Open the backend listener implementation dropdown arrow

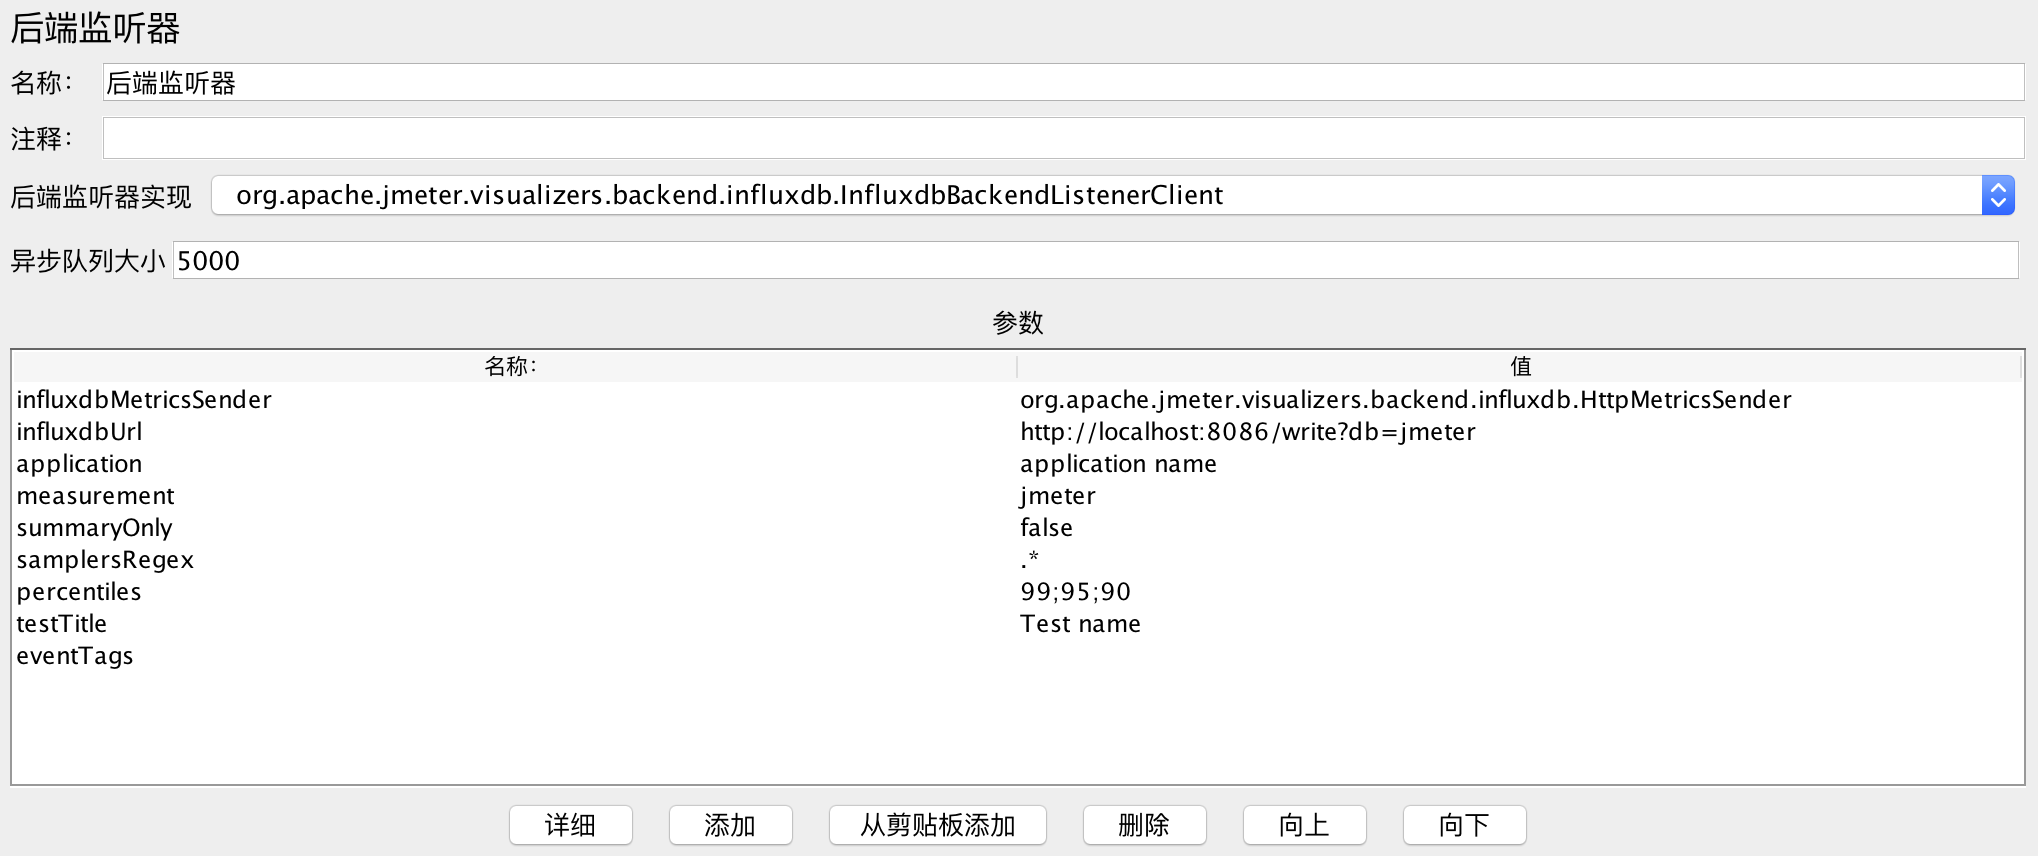(1997, 195)
